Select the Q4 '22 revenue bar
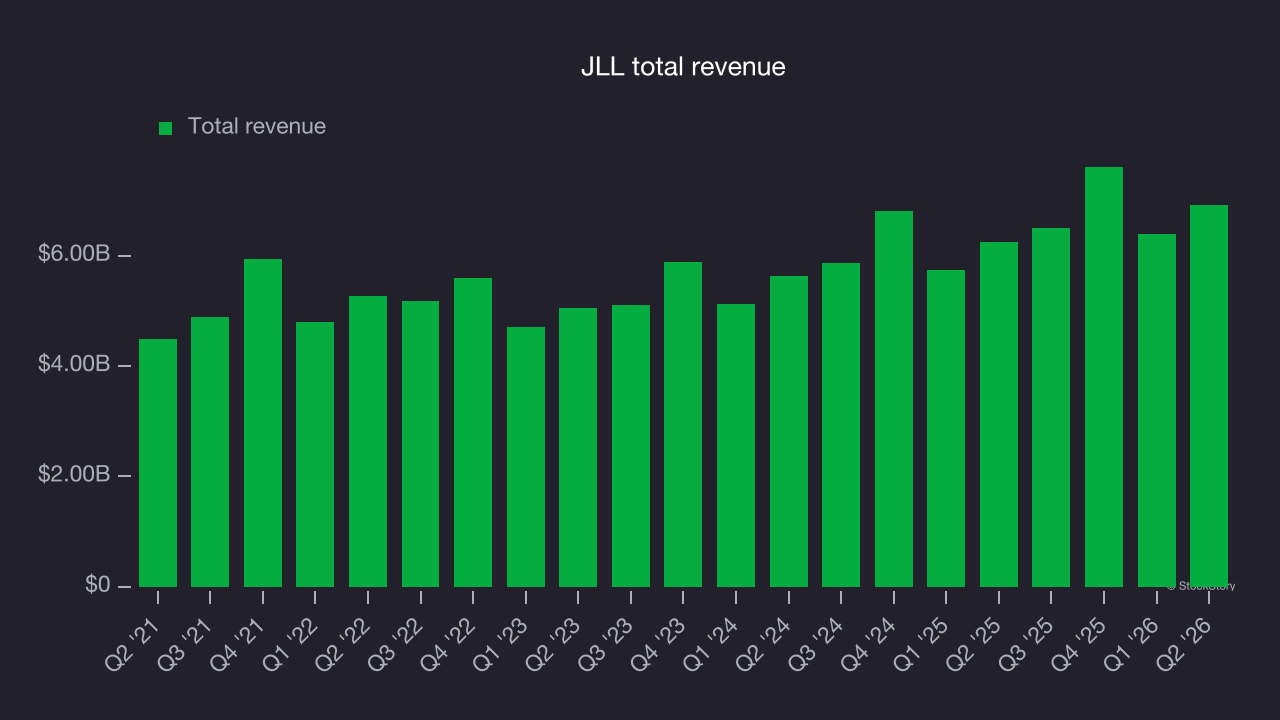The image size is (1280, 720). coord(473,432)
